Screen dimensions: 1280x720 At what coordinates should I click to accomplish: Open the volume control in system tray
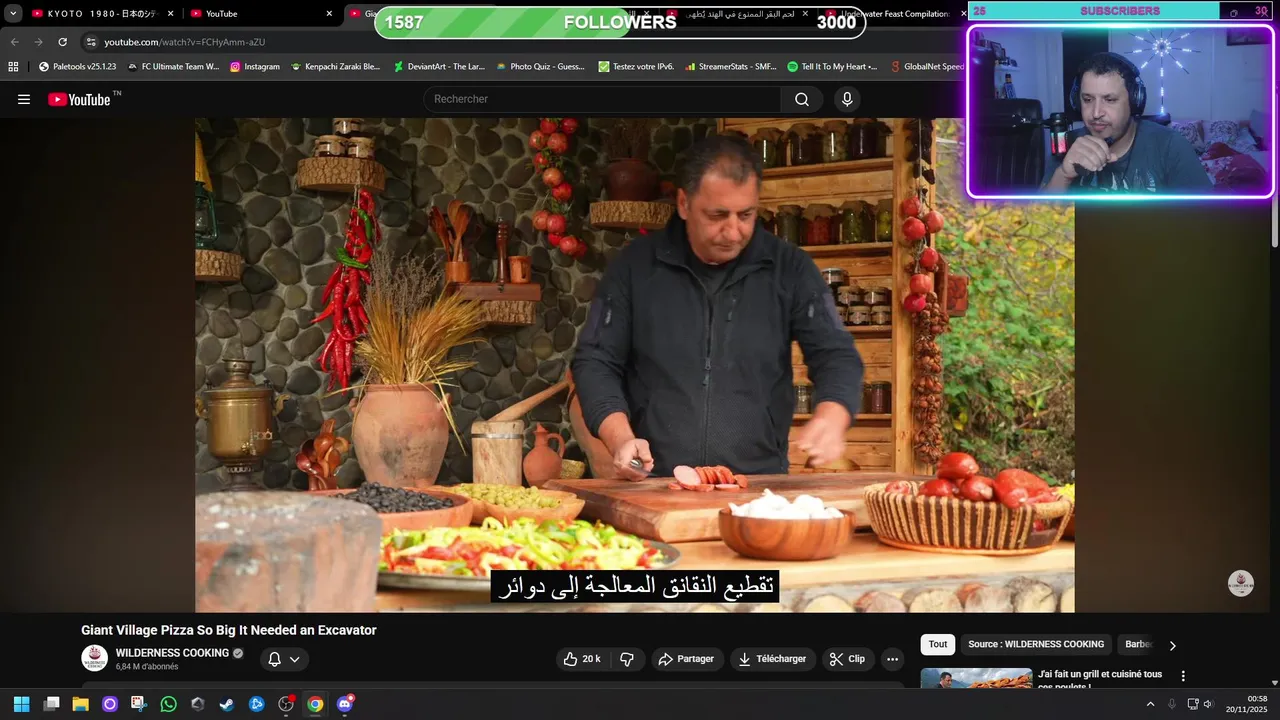(1208, 704)
